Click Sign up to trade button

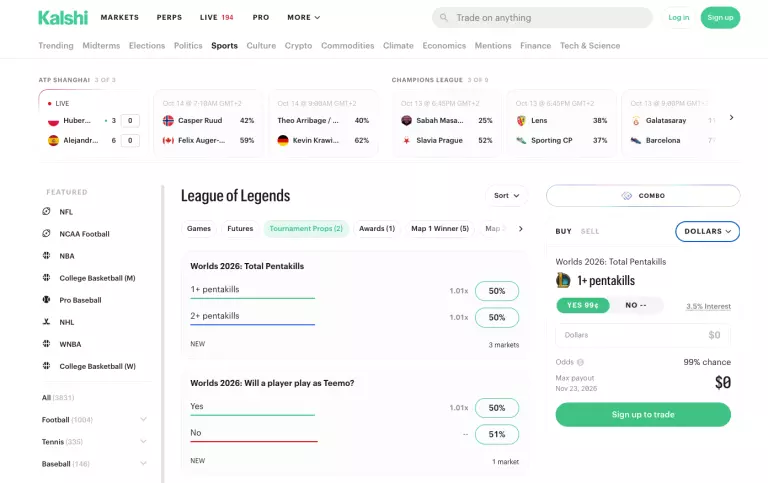coord(643,414)
